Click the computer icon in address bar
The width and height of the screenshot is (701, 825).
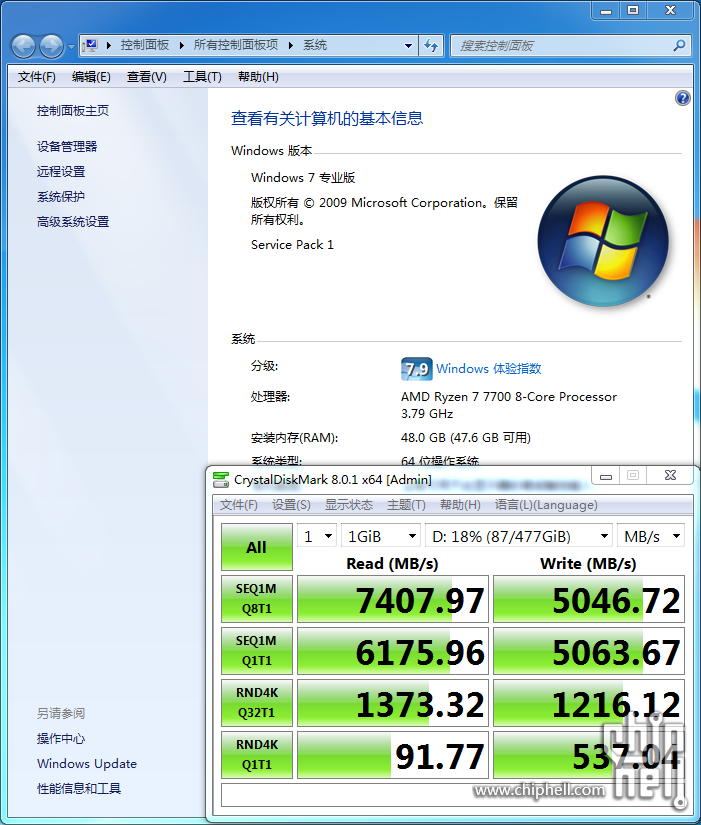91,45
